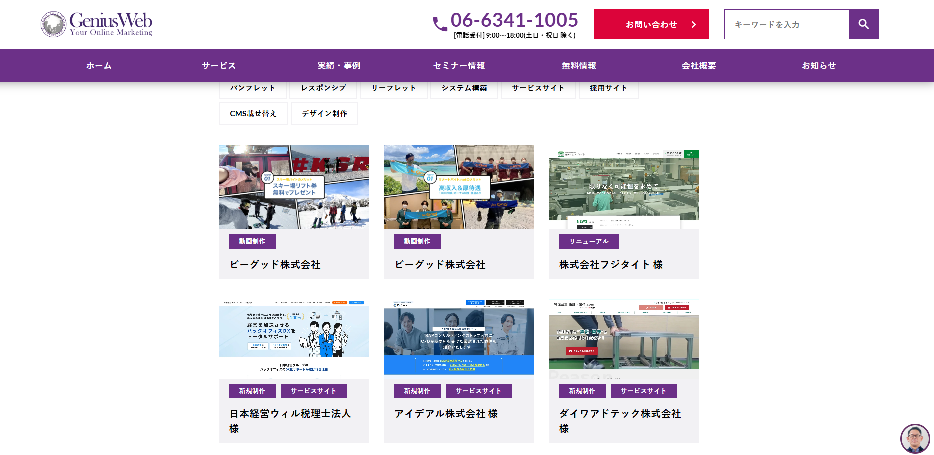
Task: Choose the デザイン制作 filter tag
Action: point(324,114)
